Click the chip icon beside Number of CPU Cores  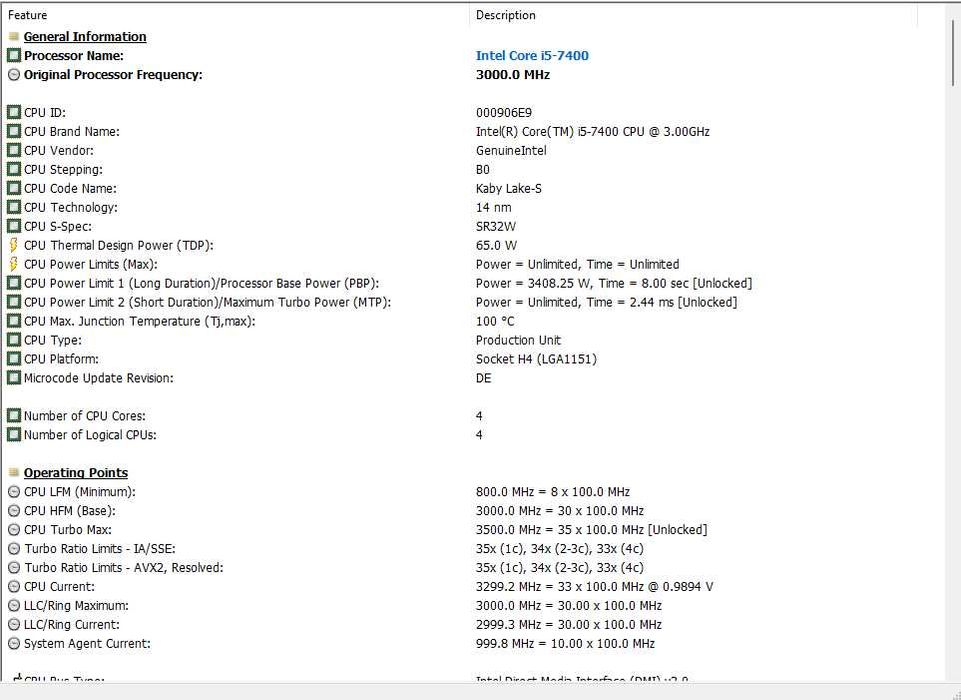point(14,416)
